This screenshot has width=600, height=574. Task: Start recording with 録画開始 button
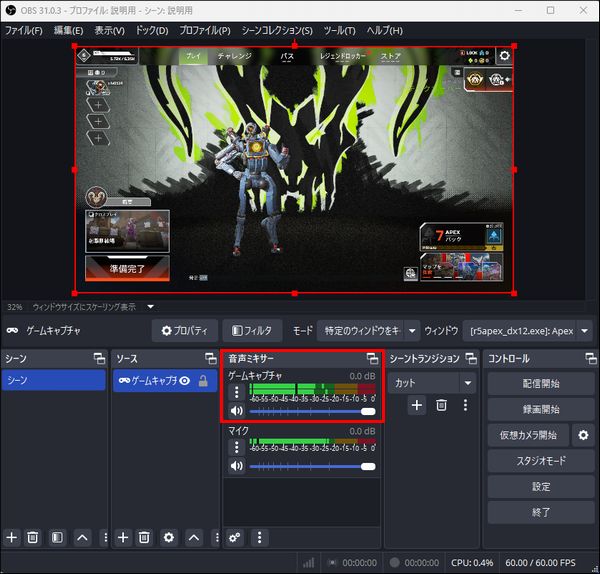(541, 409)
